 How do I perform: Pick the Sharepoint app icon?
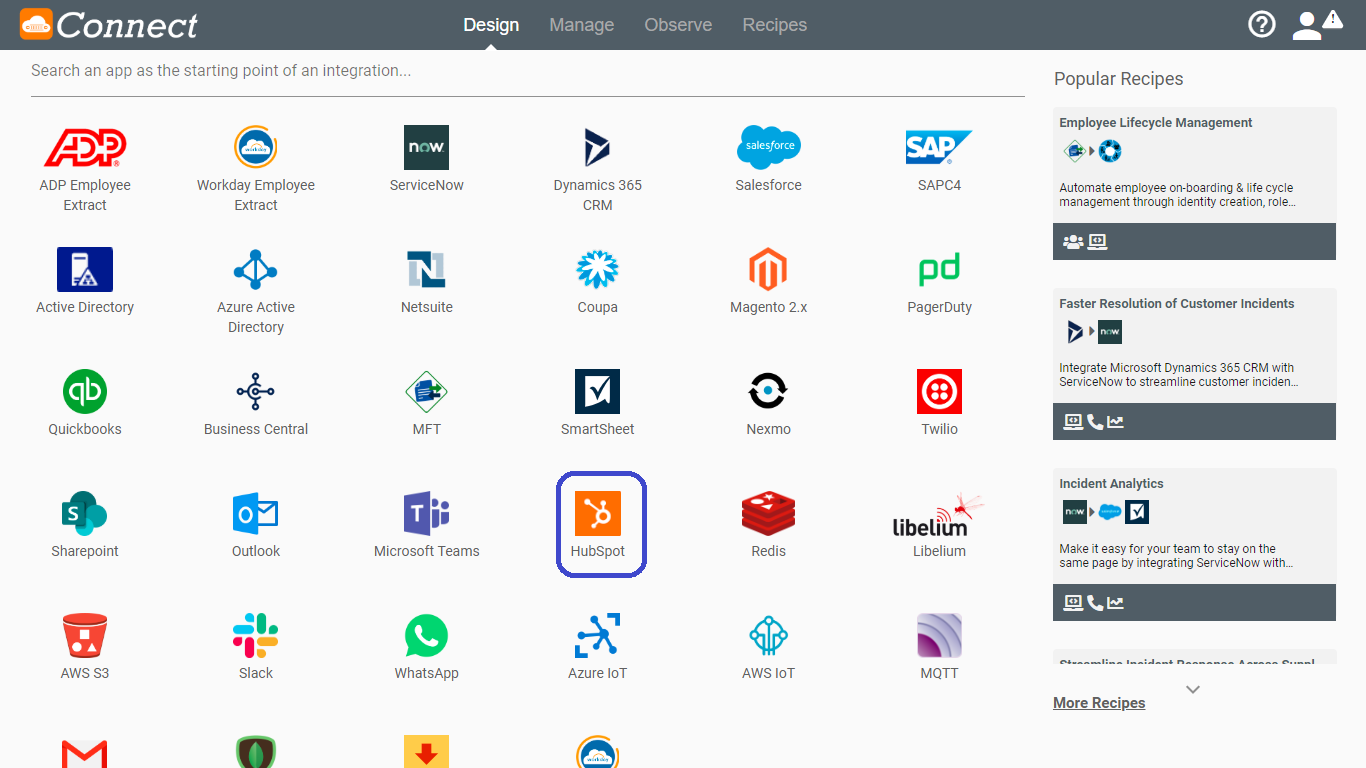tap(85, 514)
